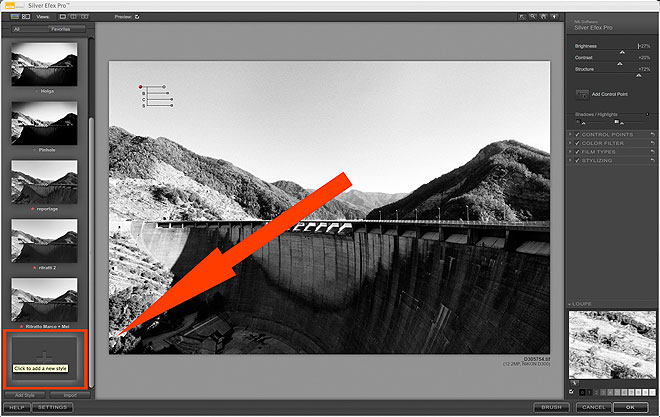Apply the Holga style thumbnail
This screenshot has height=417, width=660.
pyautogui.click(x=44, y=64)
